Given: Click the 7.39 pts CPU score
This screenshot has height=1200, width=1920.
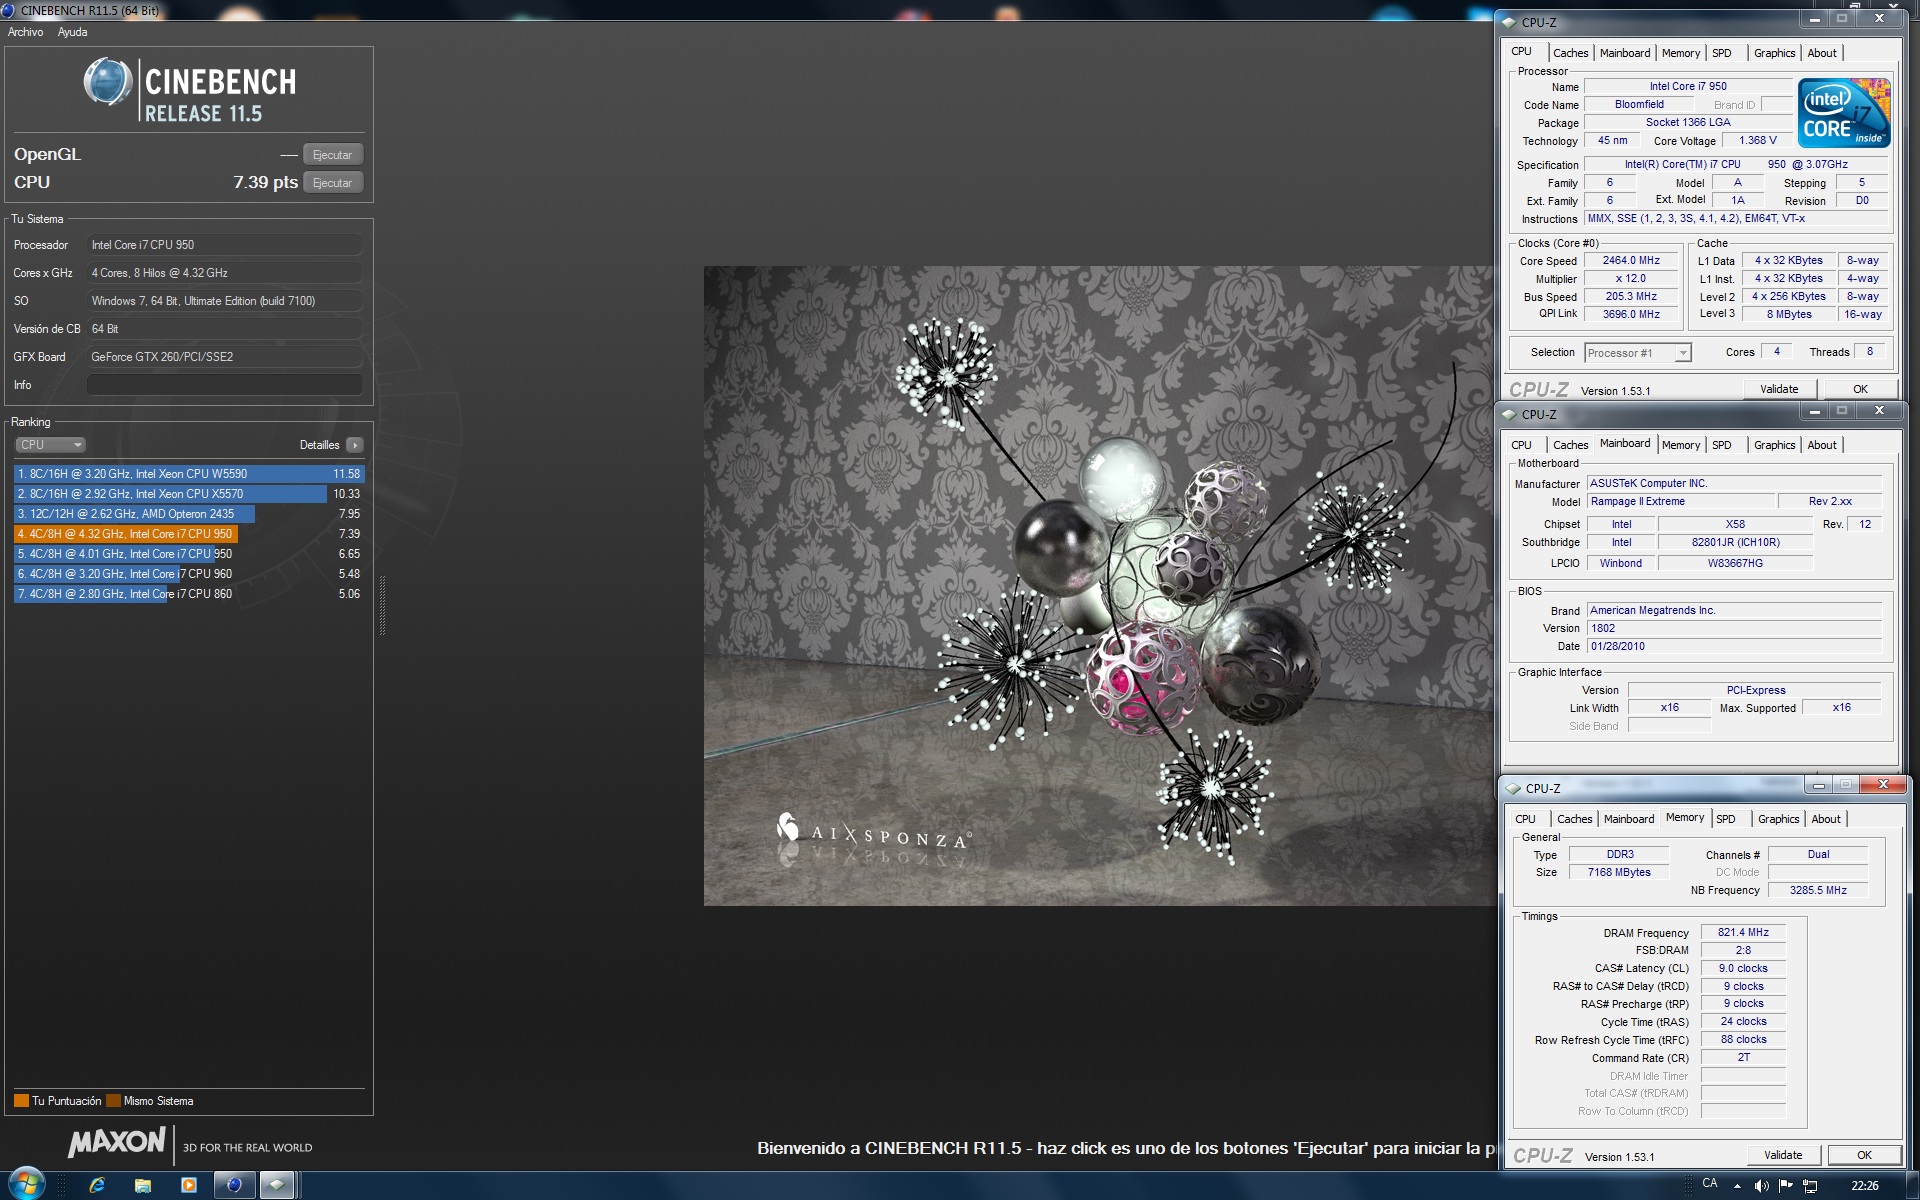Looking at the screenshot, I should pyautogui.click(x=265, y=182).
